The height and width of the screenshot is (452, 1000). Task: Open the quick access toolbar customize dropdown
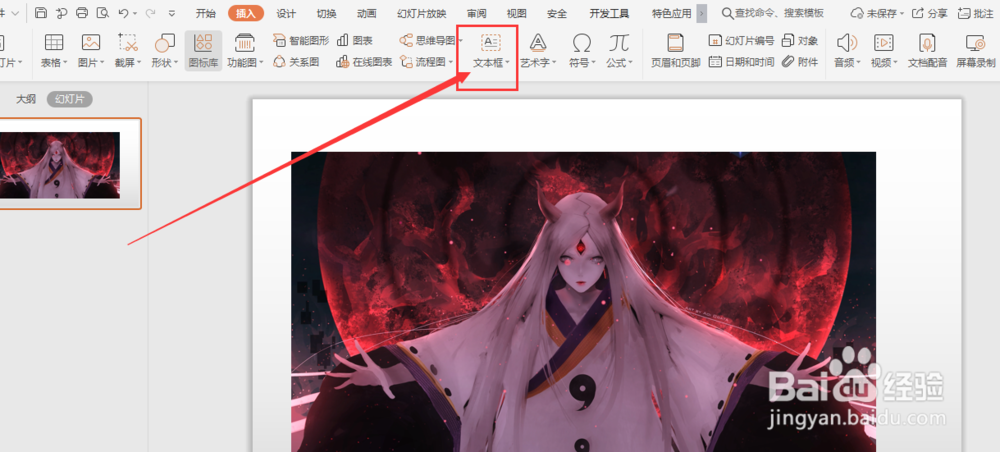point(172,13)
